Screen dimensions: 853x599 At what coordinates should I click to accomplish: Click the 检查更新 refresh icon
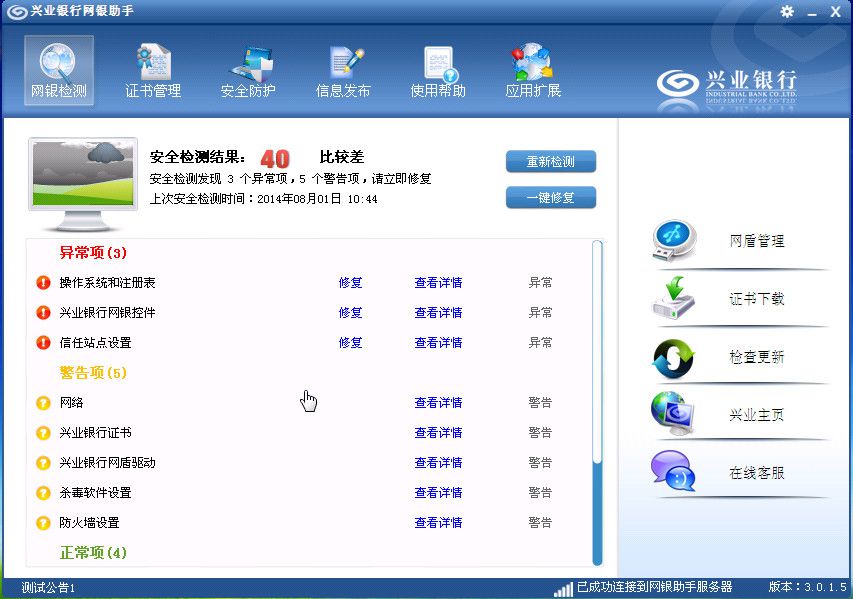coord(674,357)
